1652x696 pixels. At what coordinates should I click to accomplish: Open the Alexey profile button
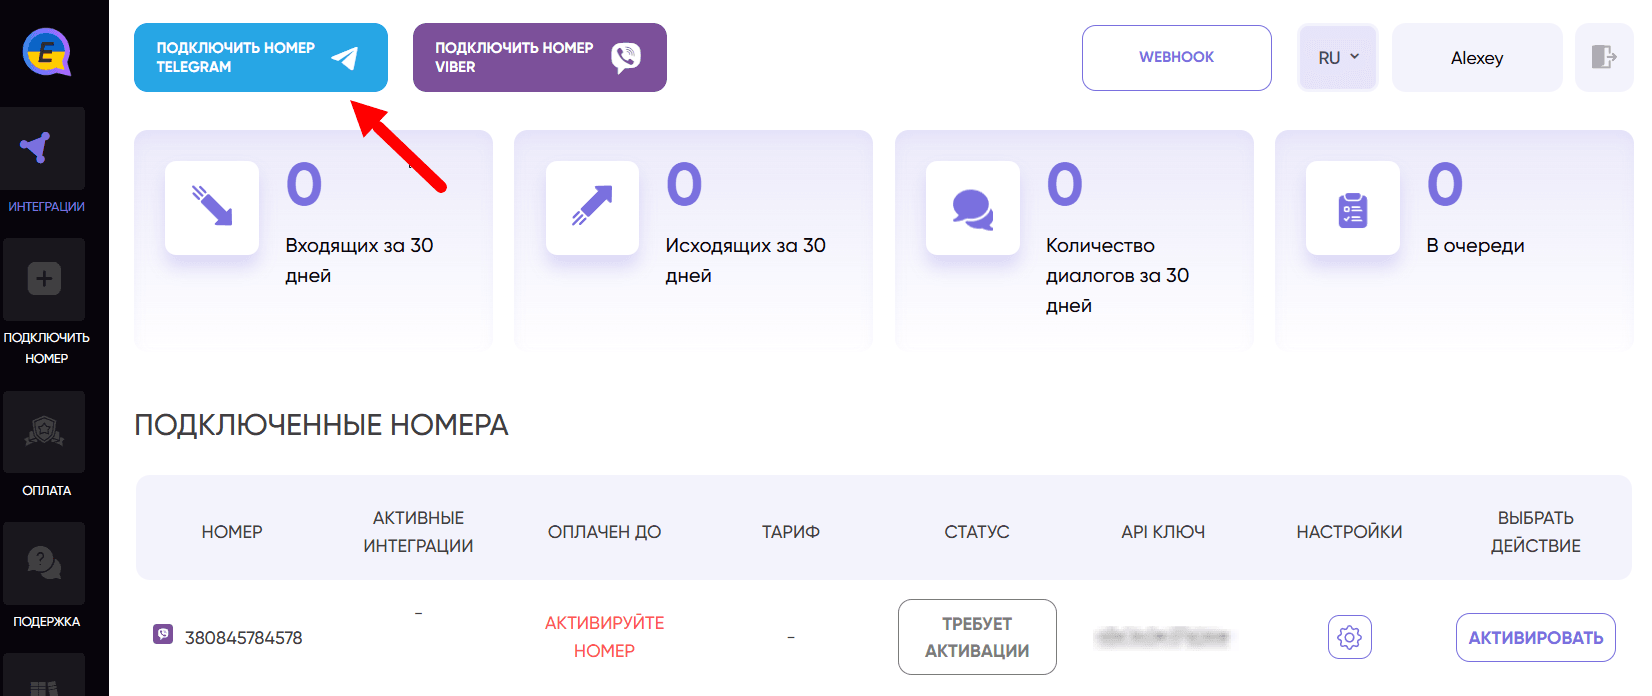(1477, 57)
